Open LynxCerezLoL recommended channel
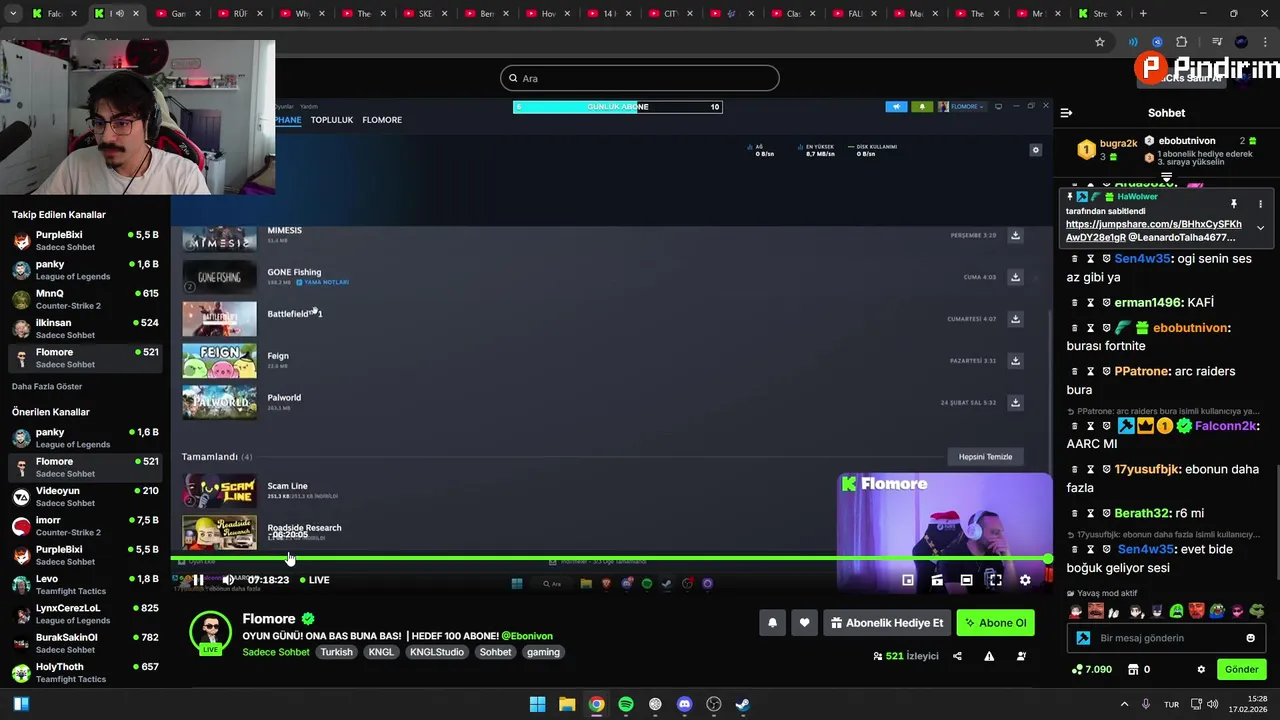Screen dimensions: 1280x720 (85, 613)
